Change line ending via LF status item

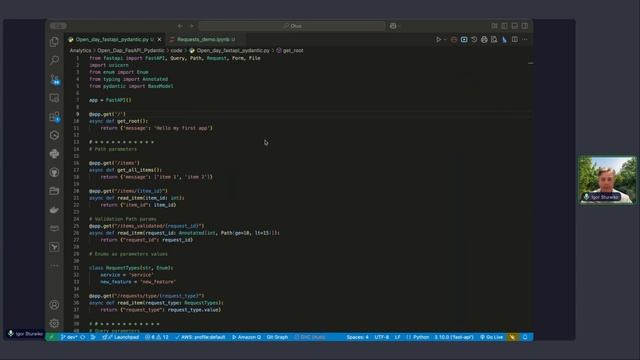pos(397,337)
